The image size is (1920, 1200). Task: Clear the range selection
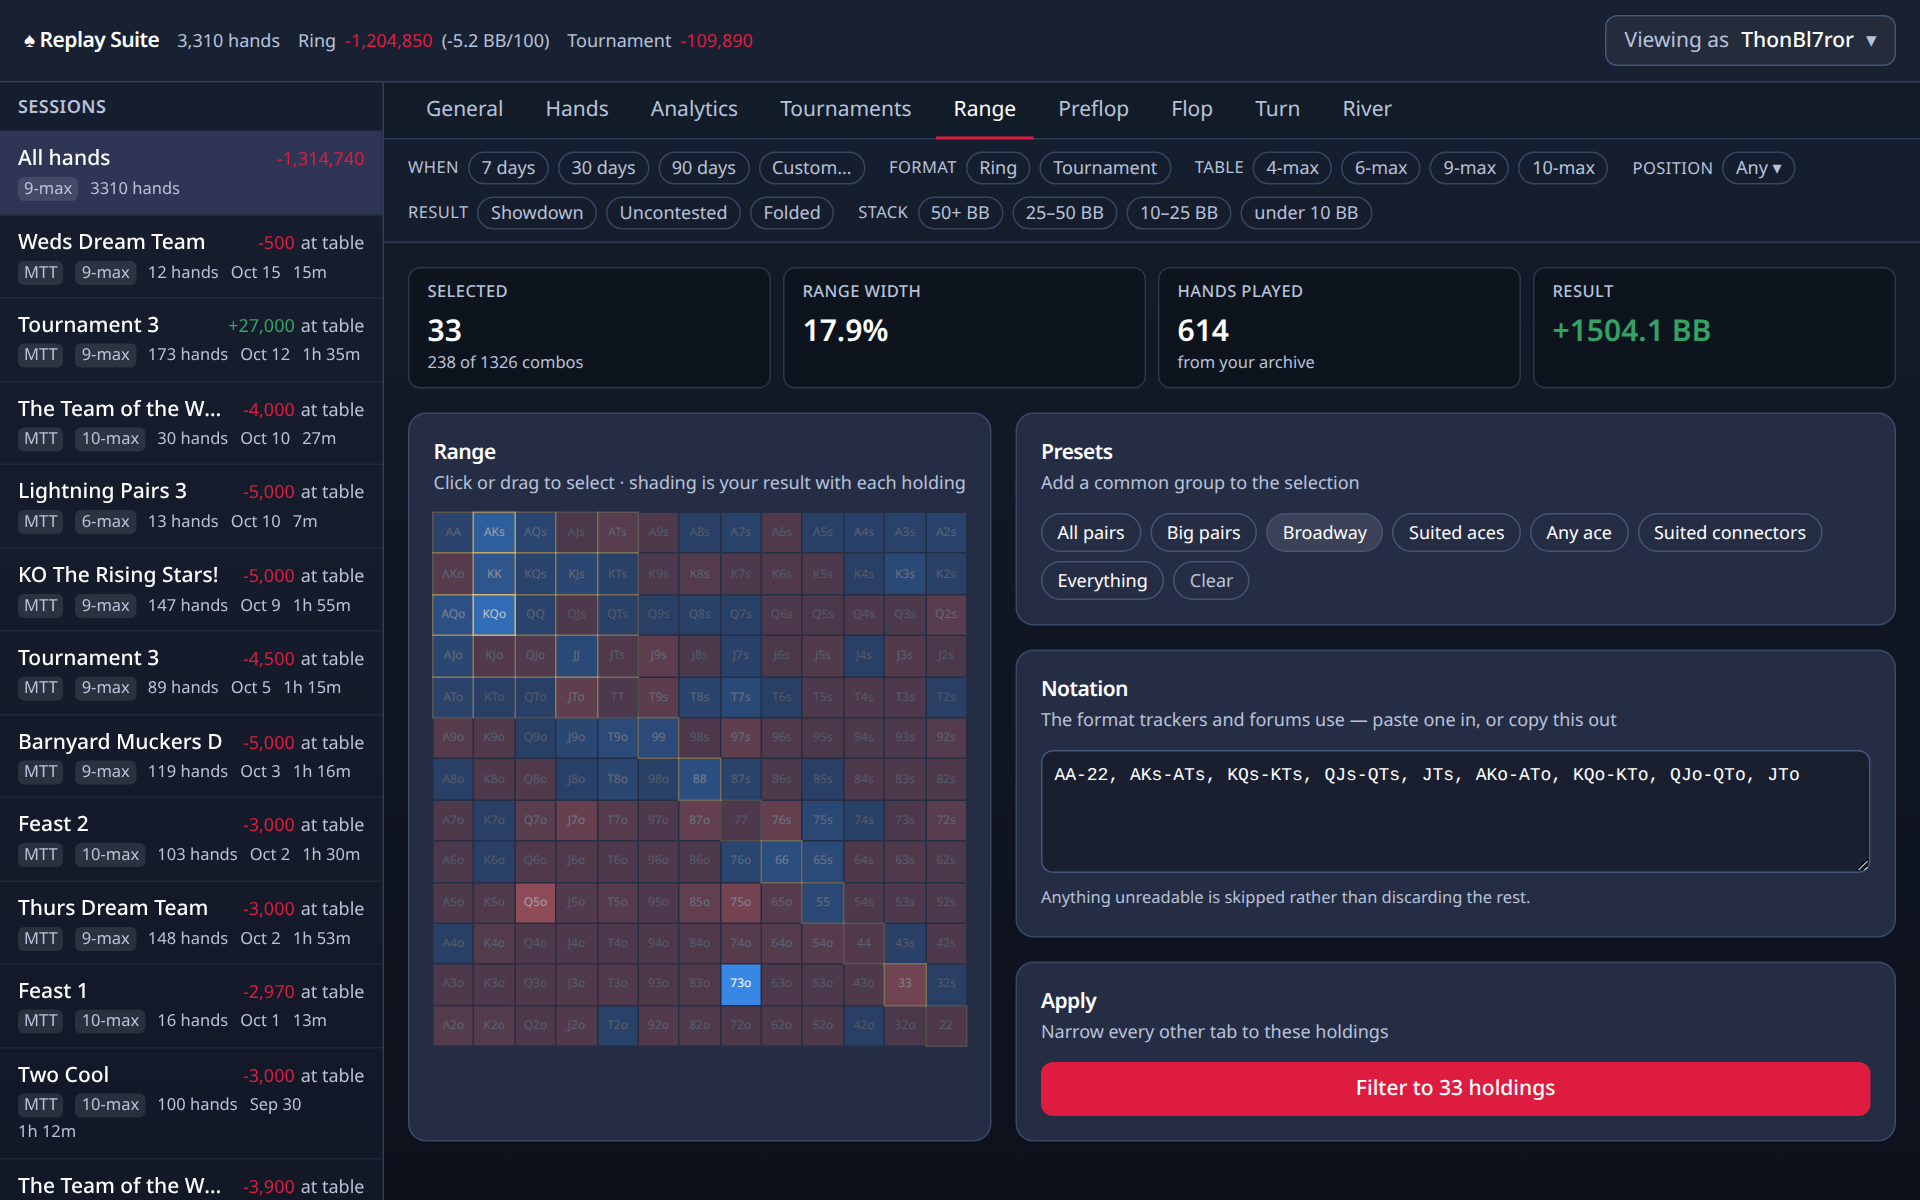(1210, 581)
